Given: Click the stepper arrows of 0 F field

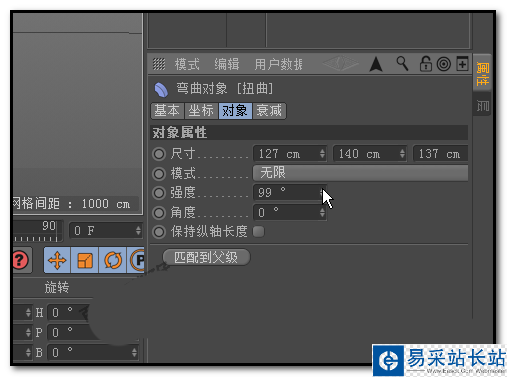Looking at the screenshot, I should (x=138, y=231).
